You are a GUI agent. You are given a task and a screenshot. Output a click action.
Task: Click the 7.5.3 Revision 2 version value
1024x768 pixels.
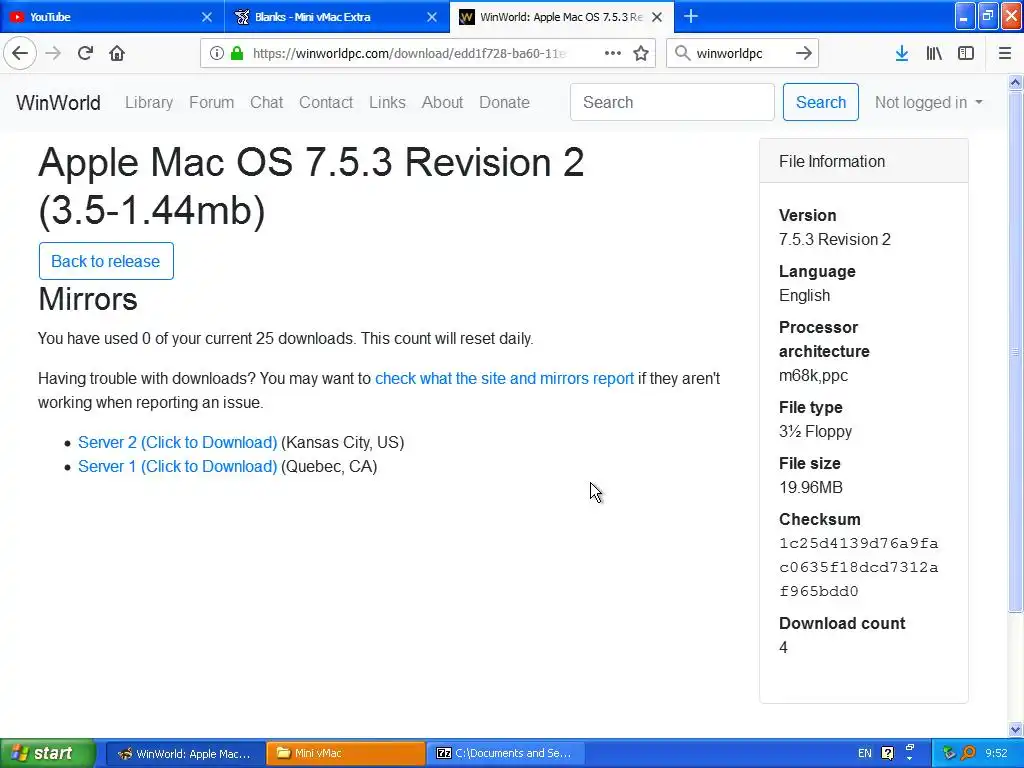coord(835,239)
